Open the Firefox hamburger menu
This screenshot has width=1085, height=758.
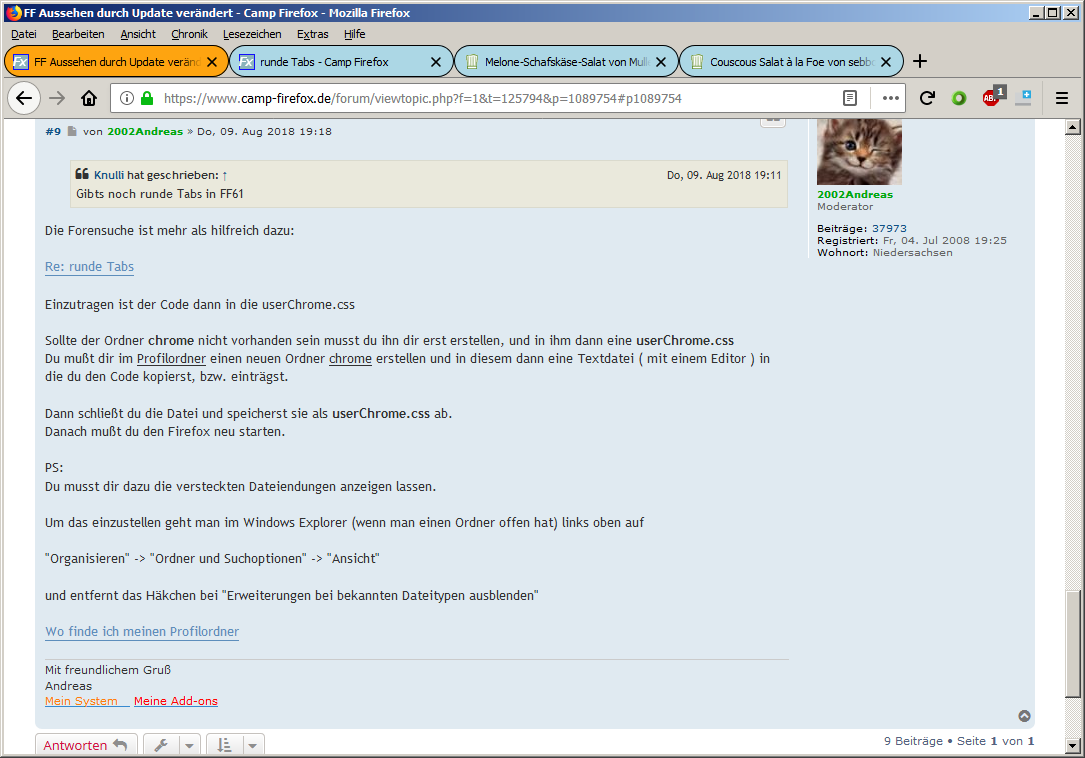point(1062,98)
